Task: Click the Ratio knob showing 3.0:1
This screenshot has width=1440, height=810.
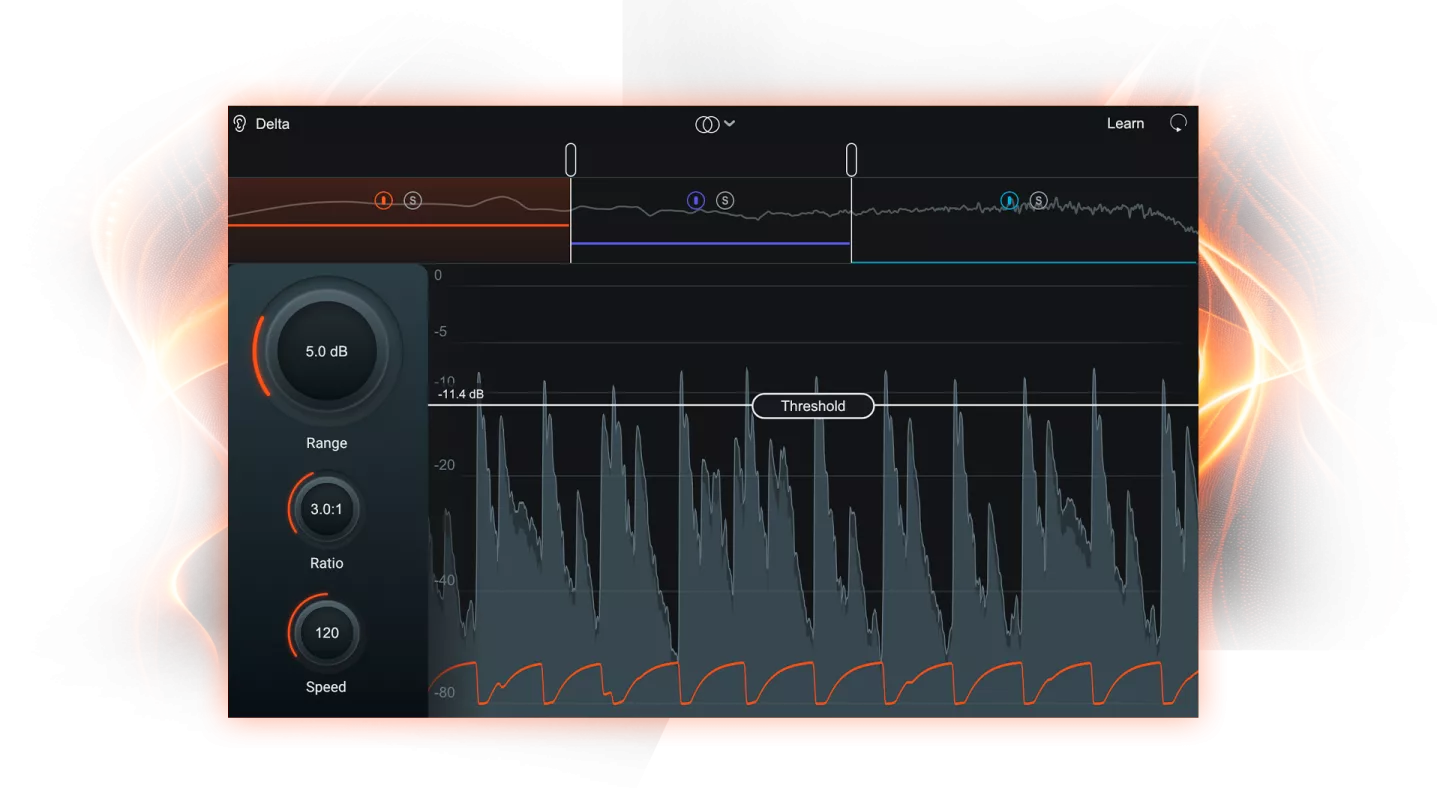Action: click(326, 509)
